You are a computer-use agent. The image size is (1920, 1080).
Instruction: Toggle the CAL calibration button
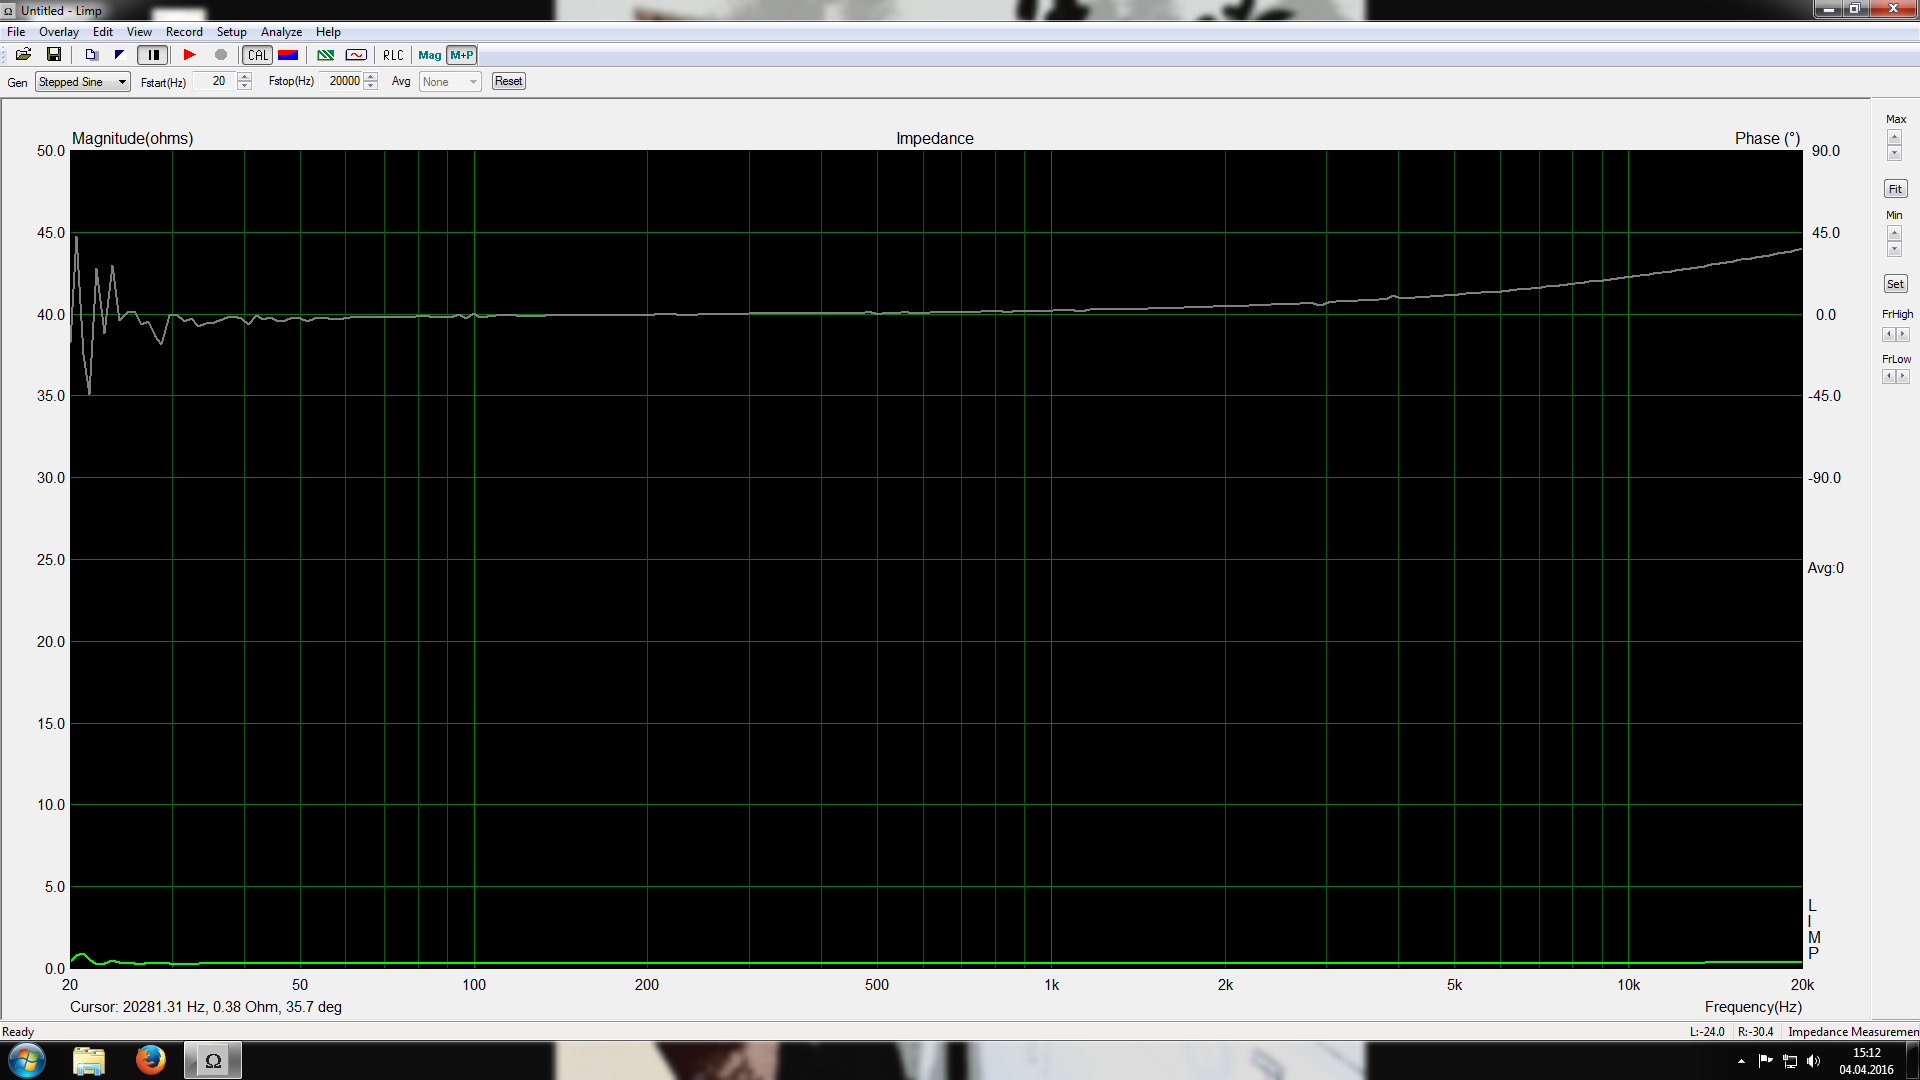tap(258, 55)
